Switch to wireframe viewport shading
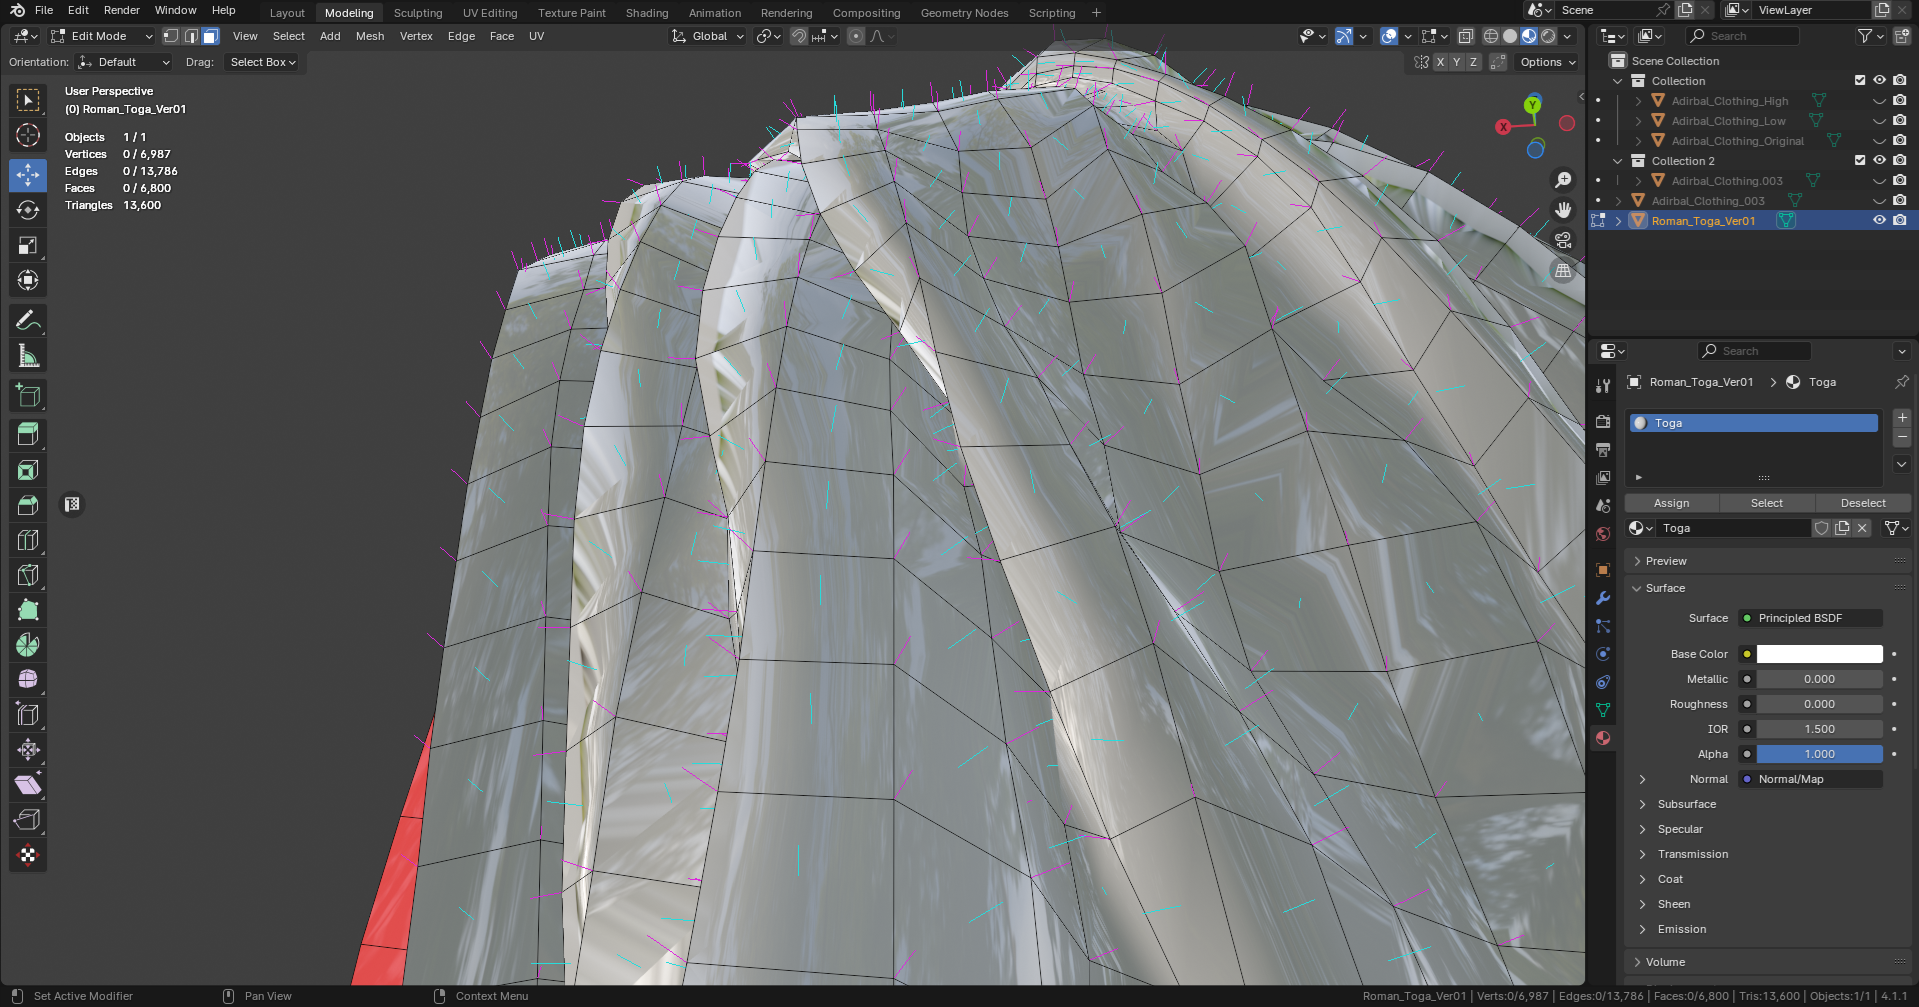Image resolution: width=1919 pixels, height=1007 pixels. pyautogui.click(x=1491, y=36)
